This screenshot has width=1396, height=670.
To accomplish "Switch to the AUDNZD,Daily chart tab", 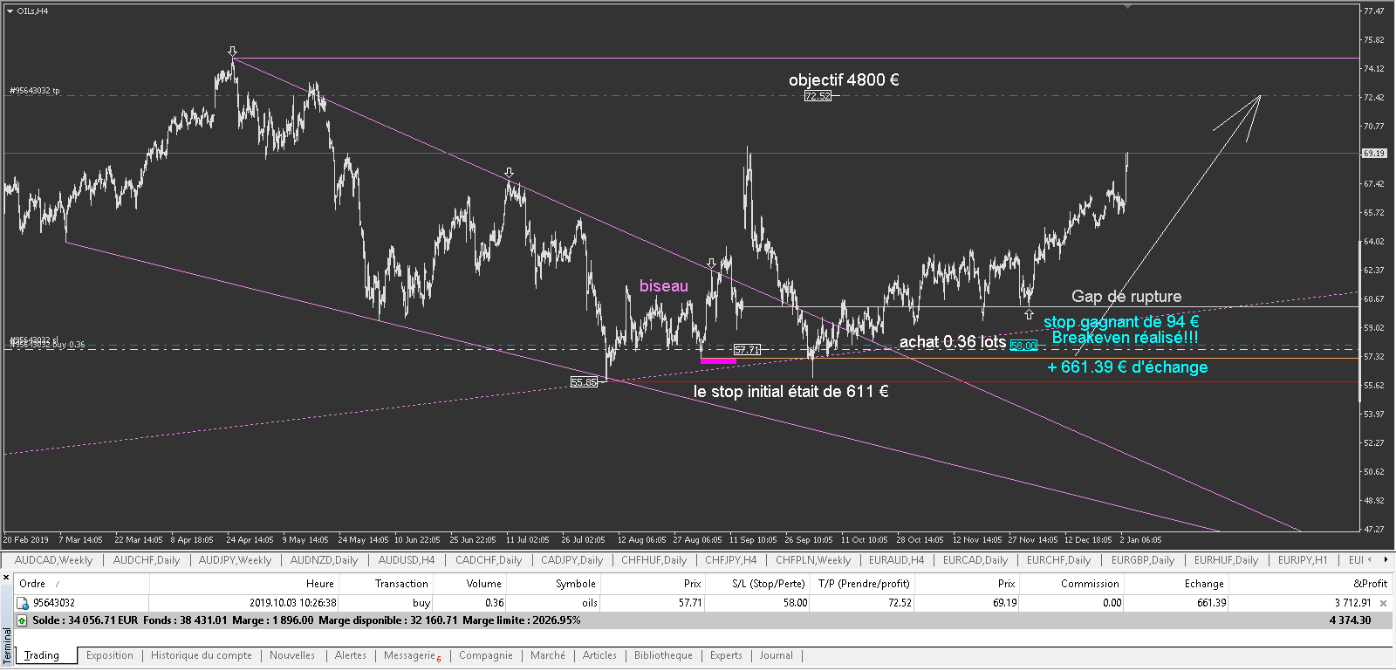I will tap(324, 560).
